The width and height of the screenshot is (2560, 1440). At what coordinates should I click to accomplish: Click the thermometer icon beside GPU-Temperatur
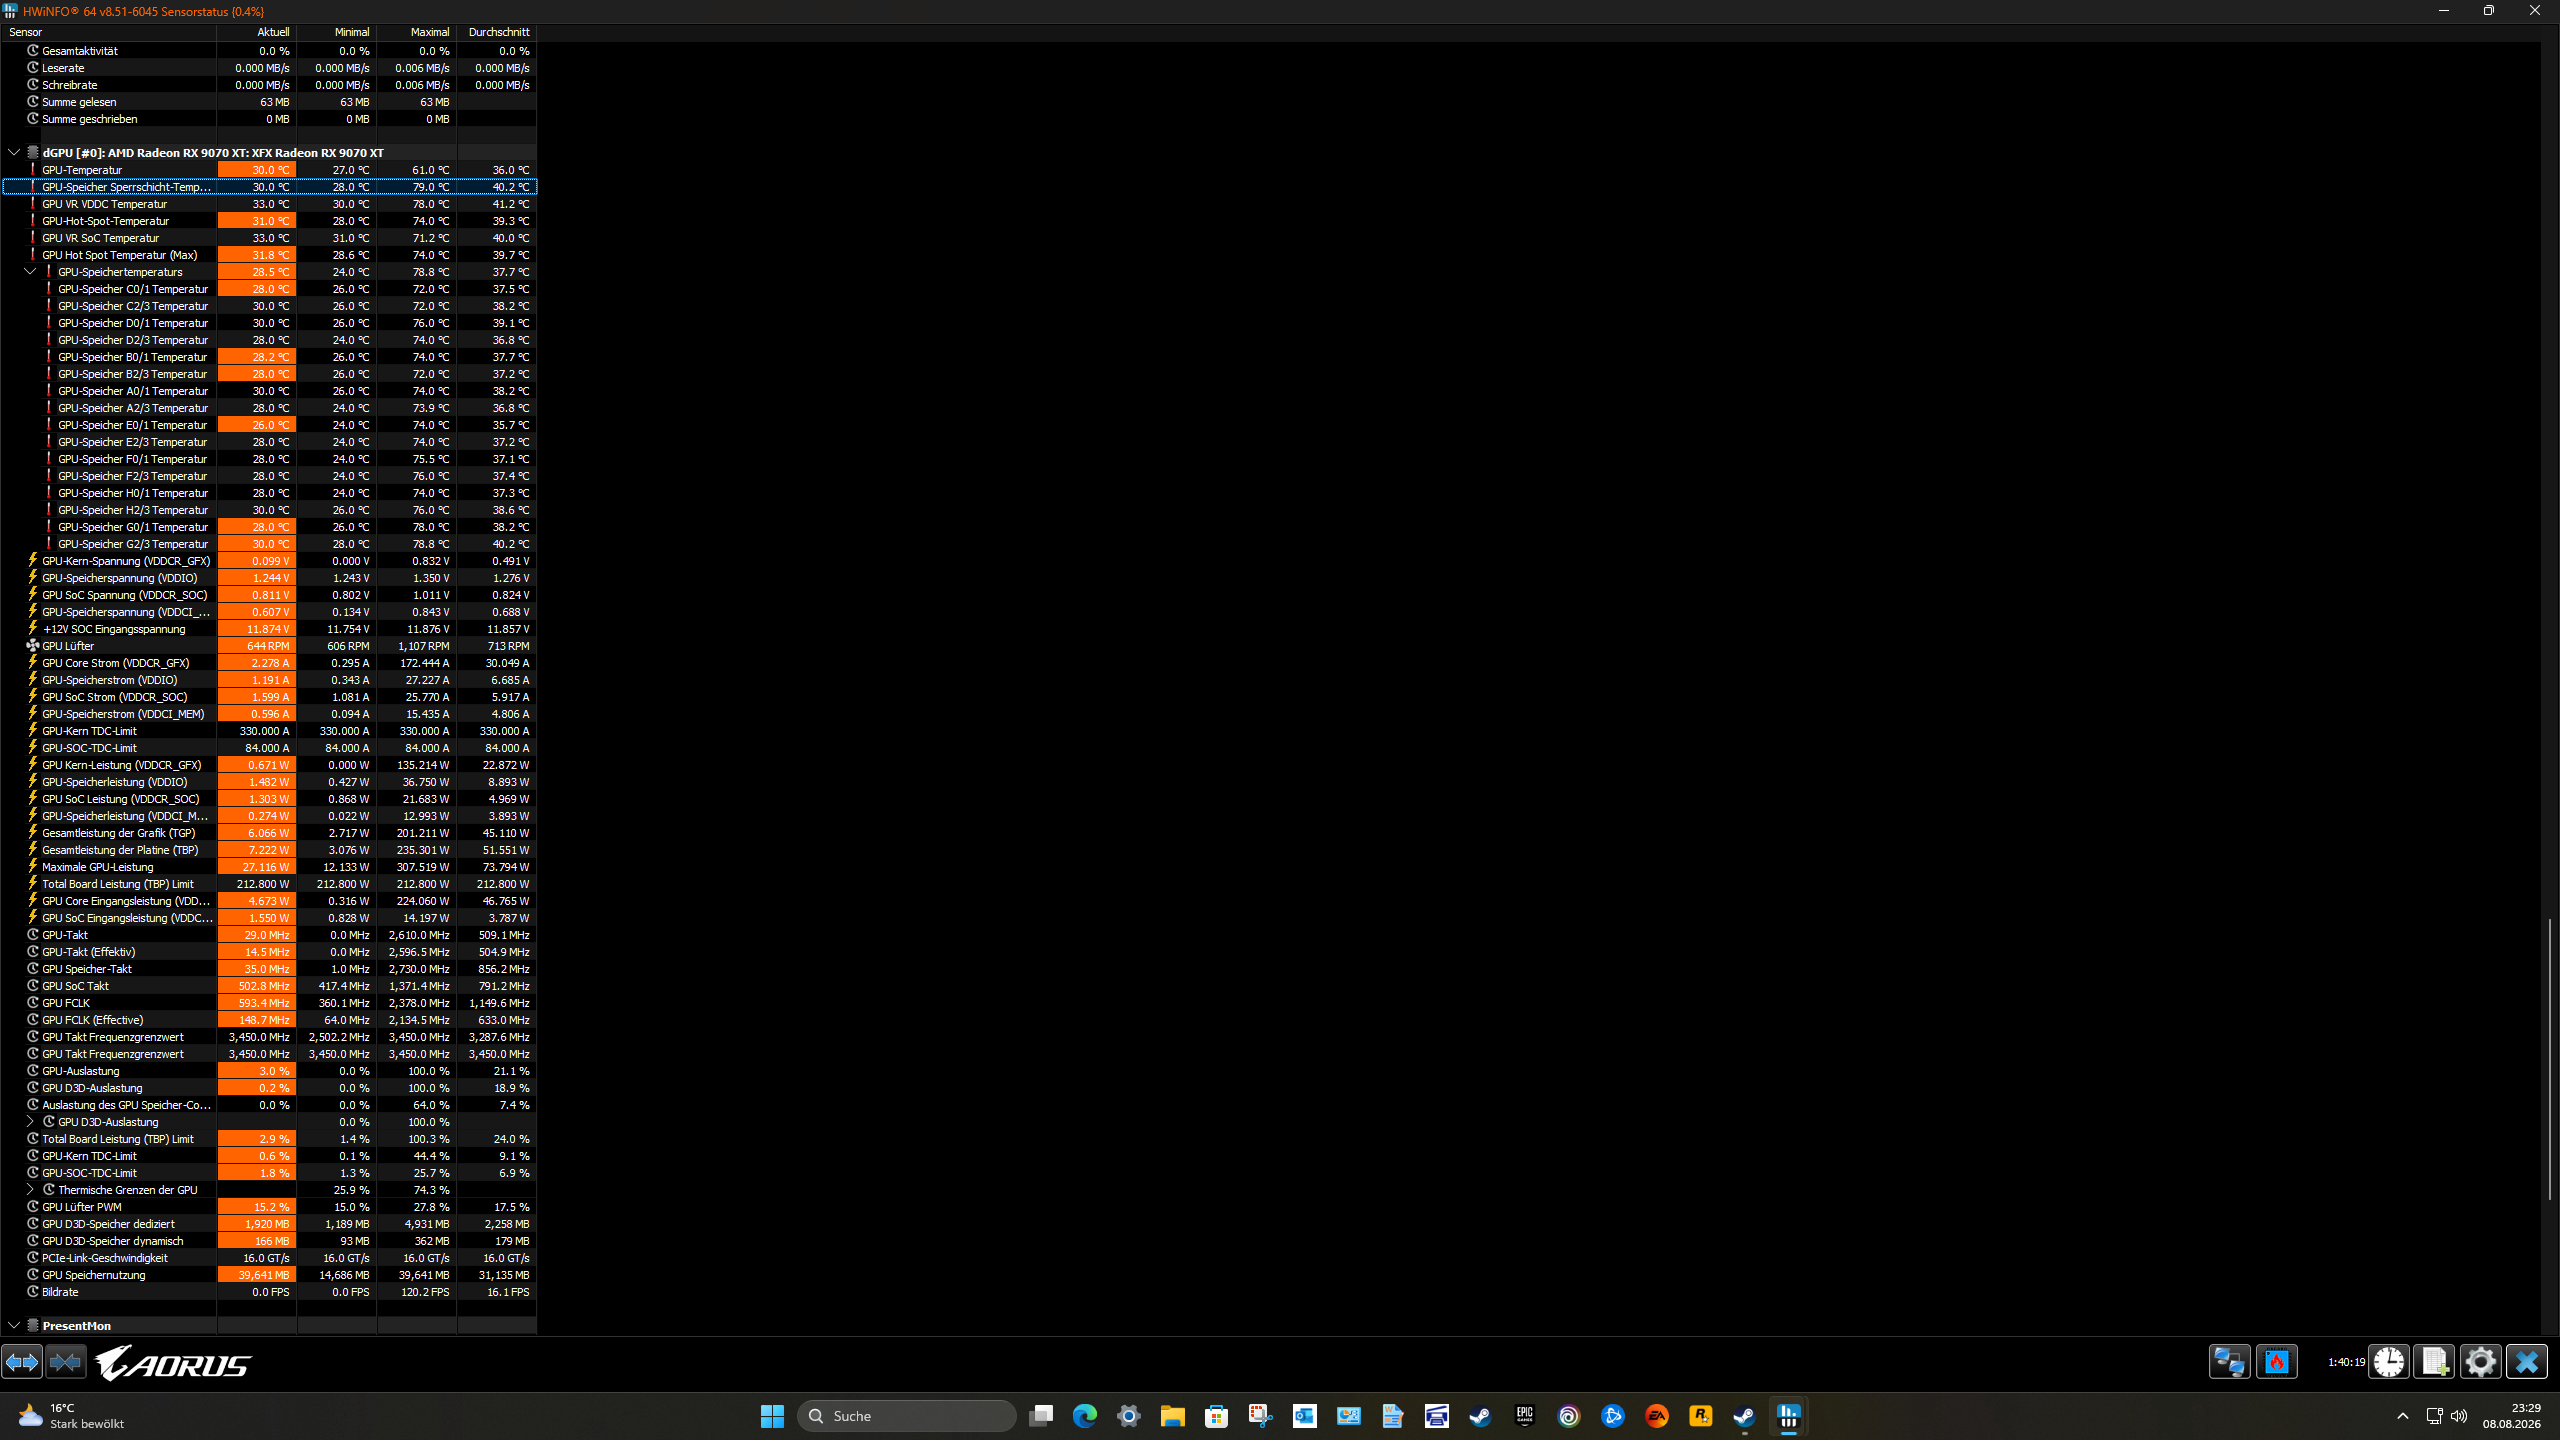point(33,170)
